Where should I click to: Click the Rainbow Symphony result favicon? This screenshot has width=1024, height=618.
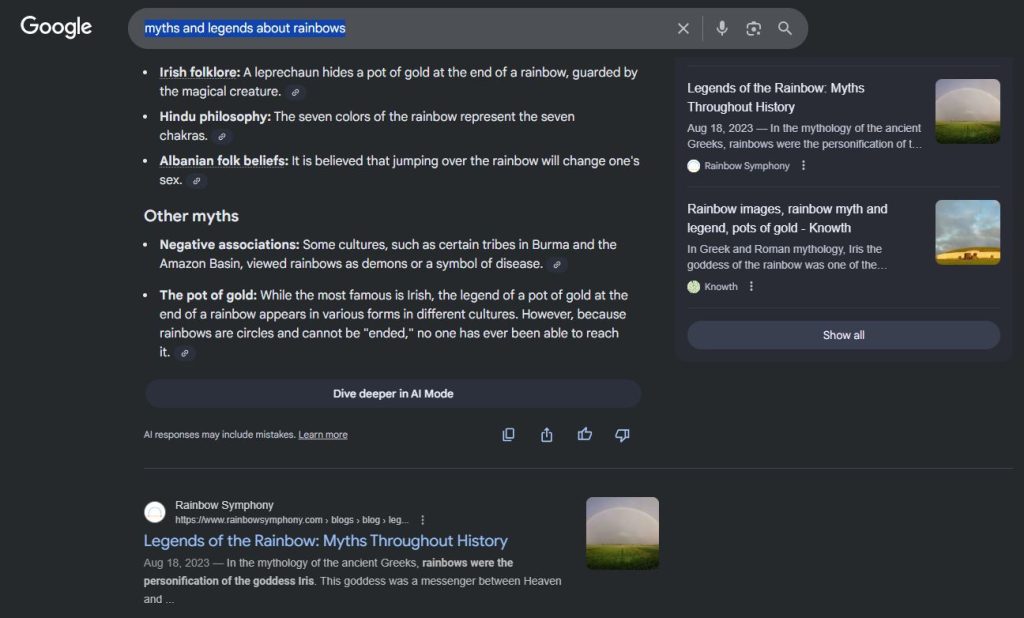tap(155, 512)
